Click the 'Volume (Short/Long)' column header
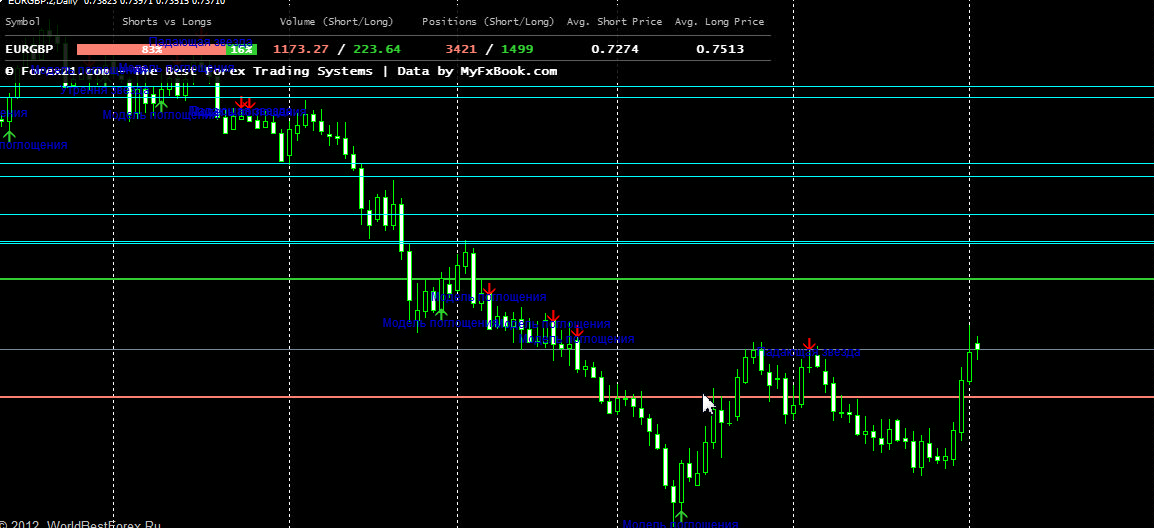The width and height of the screenshot is (1154, 528). 337,21
